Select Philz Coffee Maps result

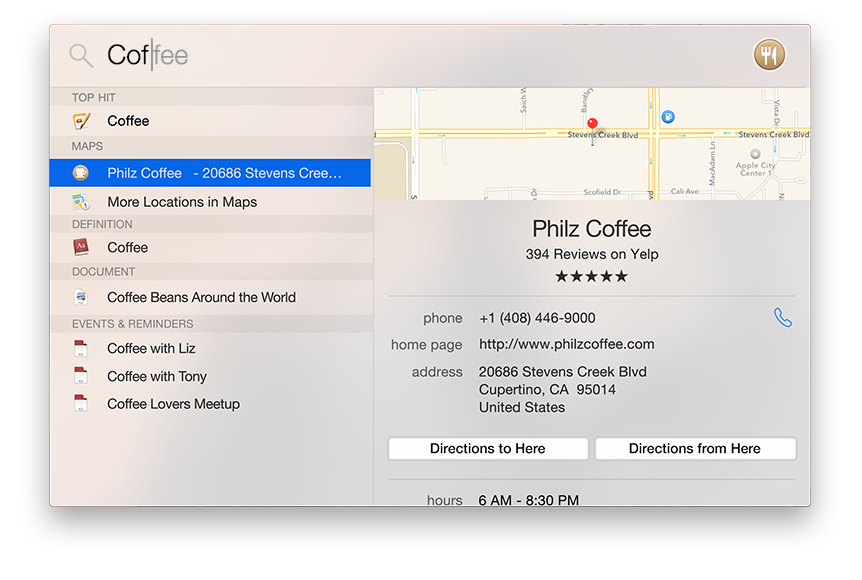(224, 173)
